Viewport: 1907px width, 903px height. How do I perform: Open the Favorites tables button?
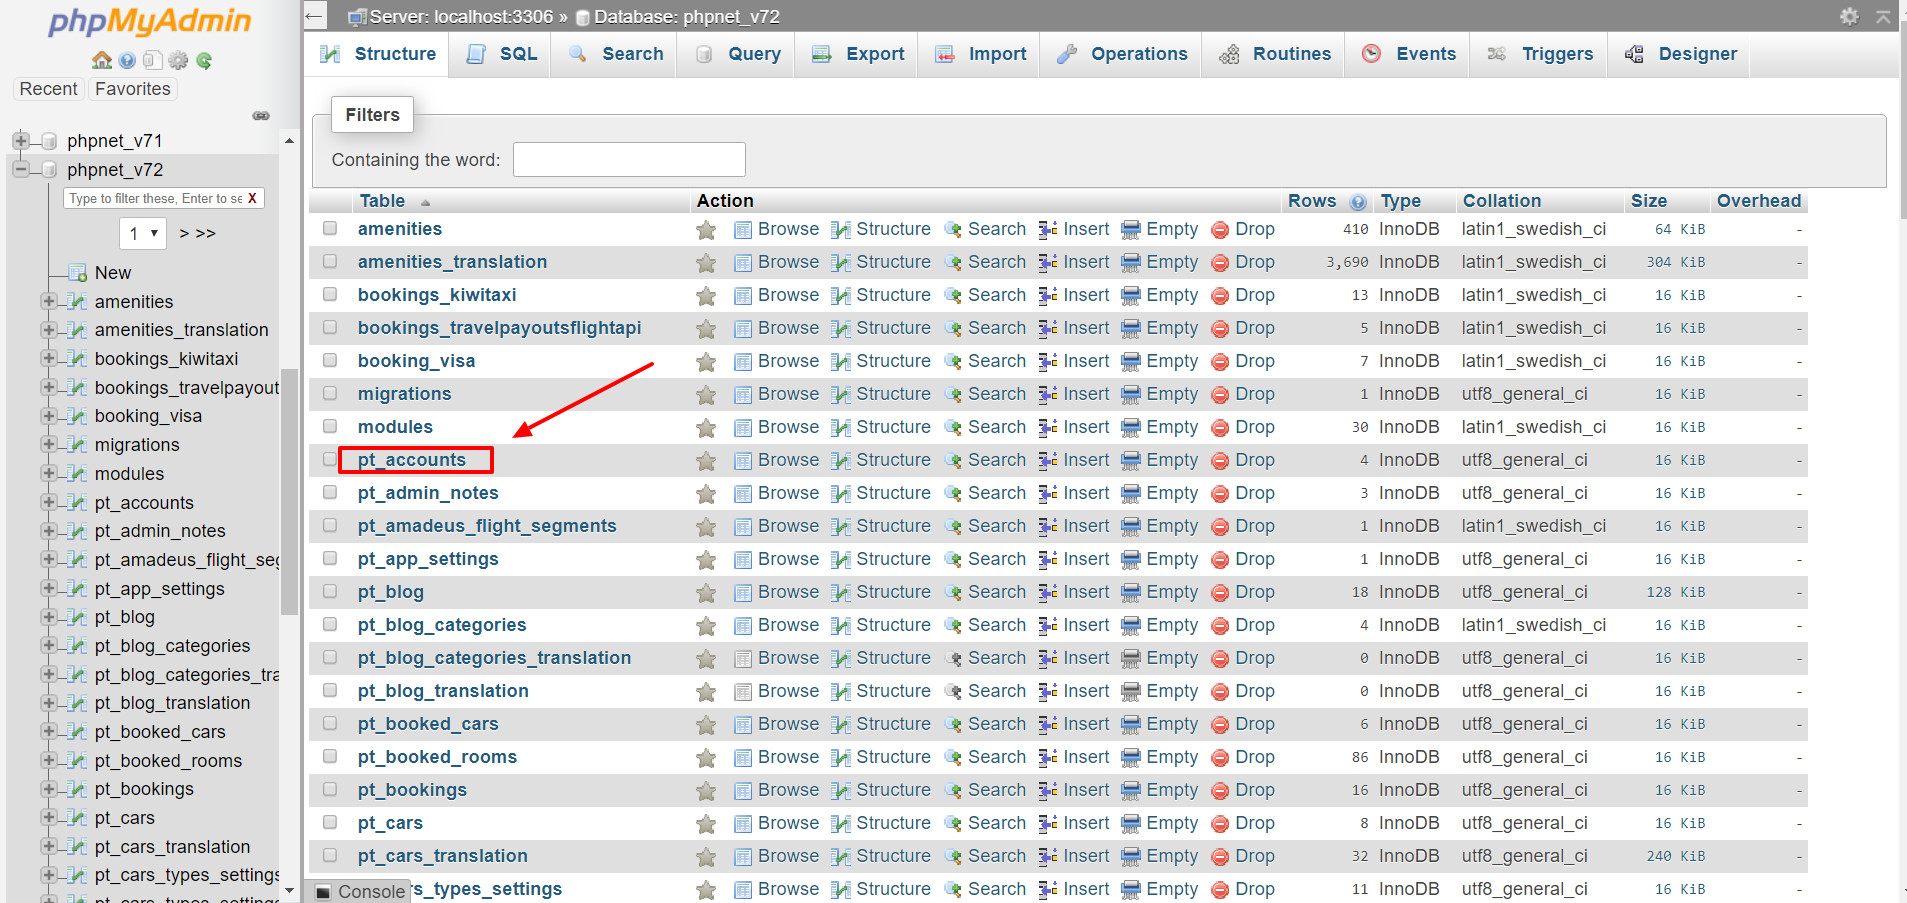(133, 89)
